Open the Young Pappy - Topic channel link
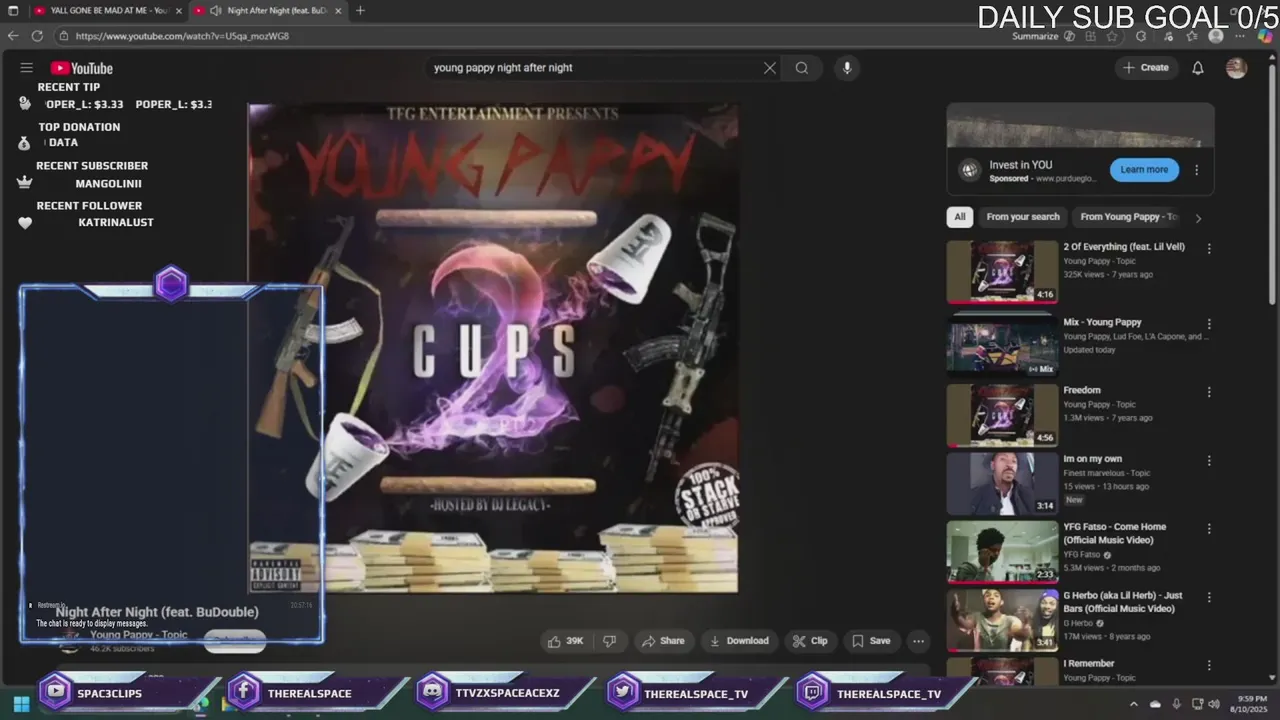The height and width of the screenshot is (720, 1280). point(139,635)
